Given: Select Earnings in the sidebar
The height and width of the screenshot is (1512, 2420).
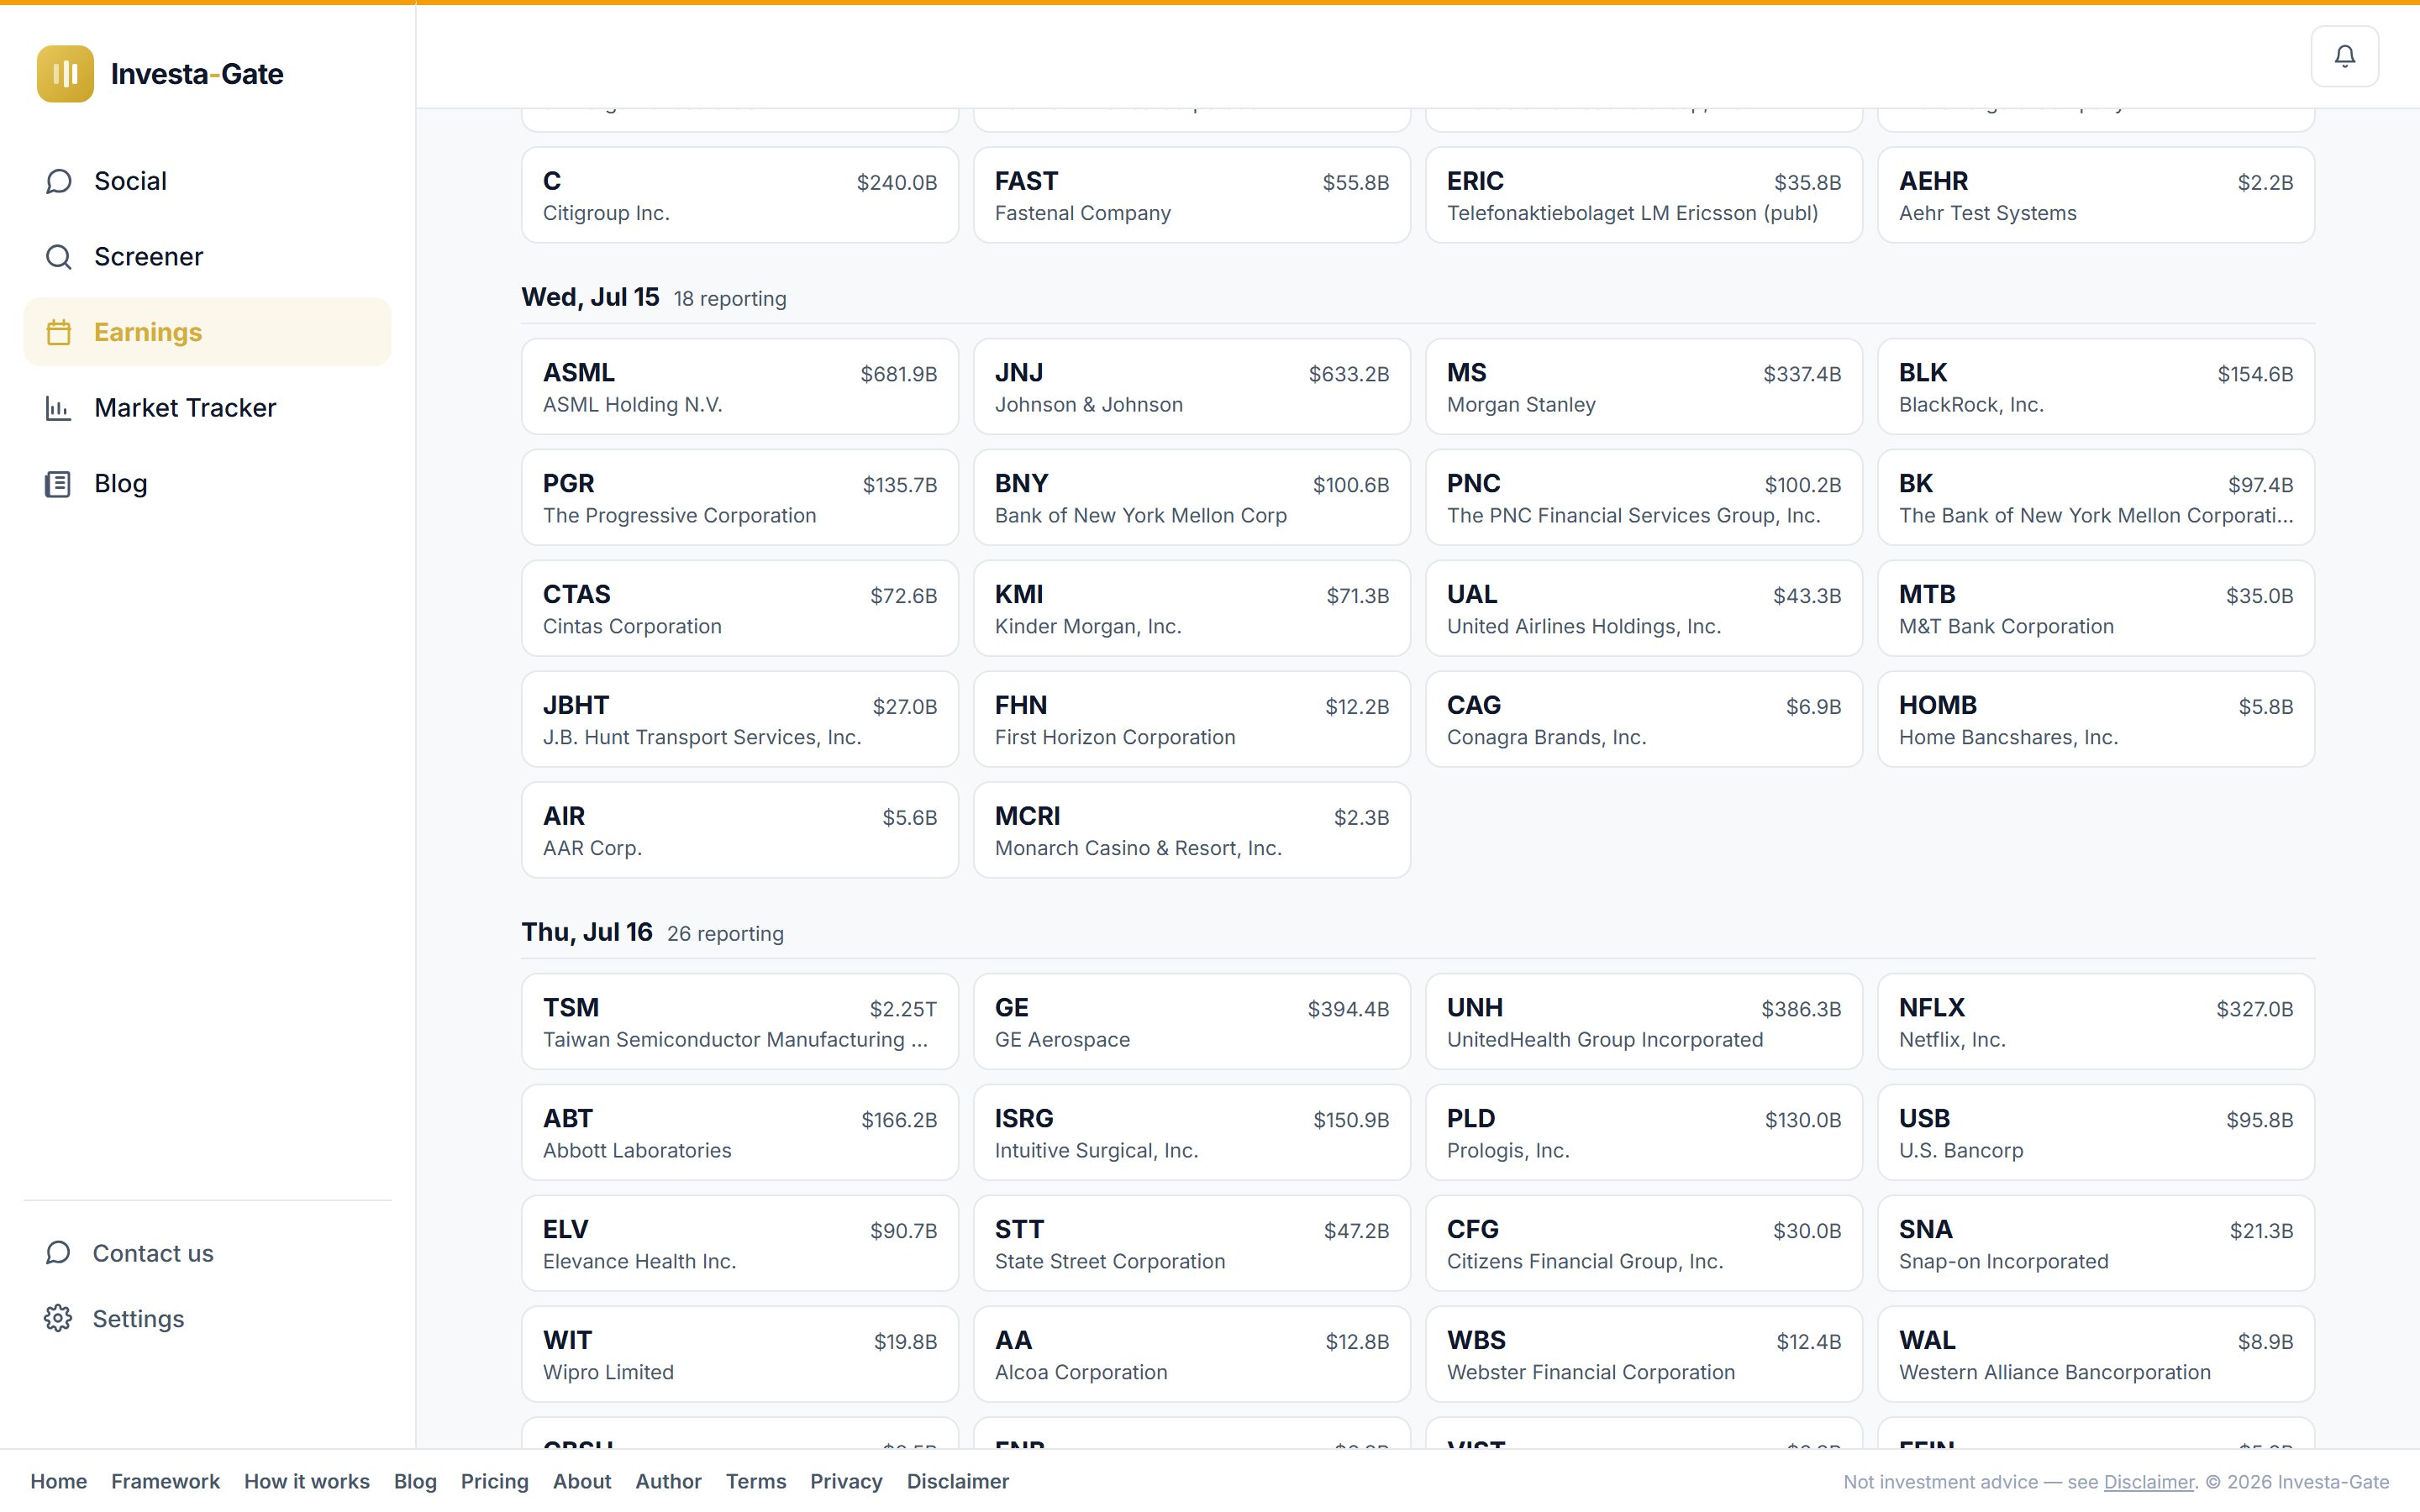Looking at the screenshot, I should [x=207, y=332].
